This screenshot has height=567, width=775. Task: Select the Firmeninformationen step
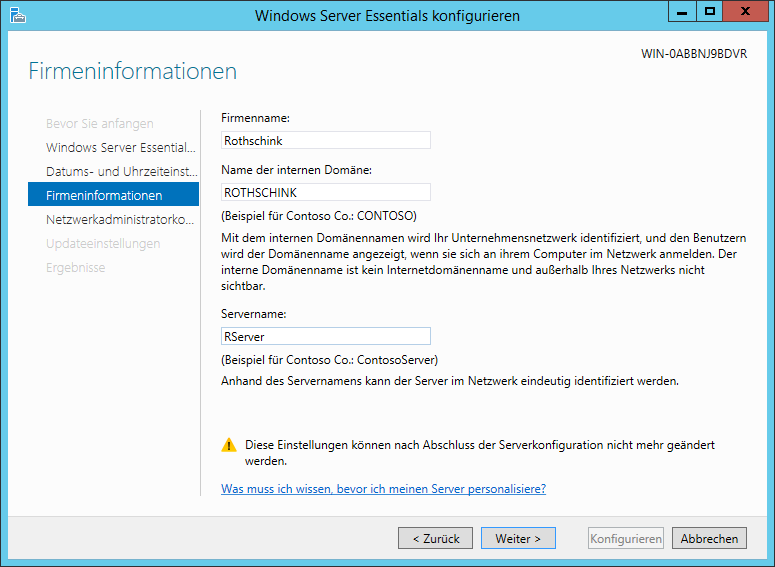pos(114,195)
